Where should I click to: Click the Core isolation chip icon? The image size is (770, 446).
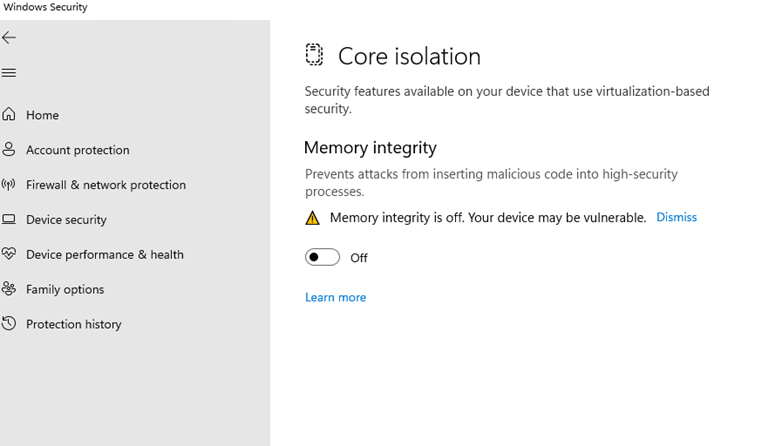(314, 55)
